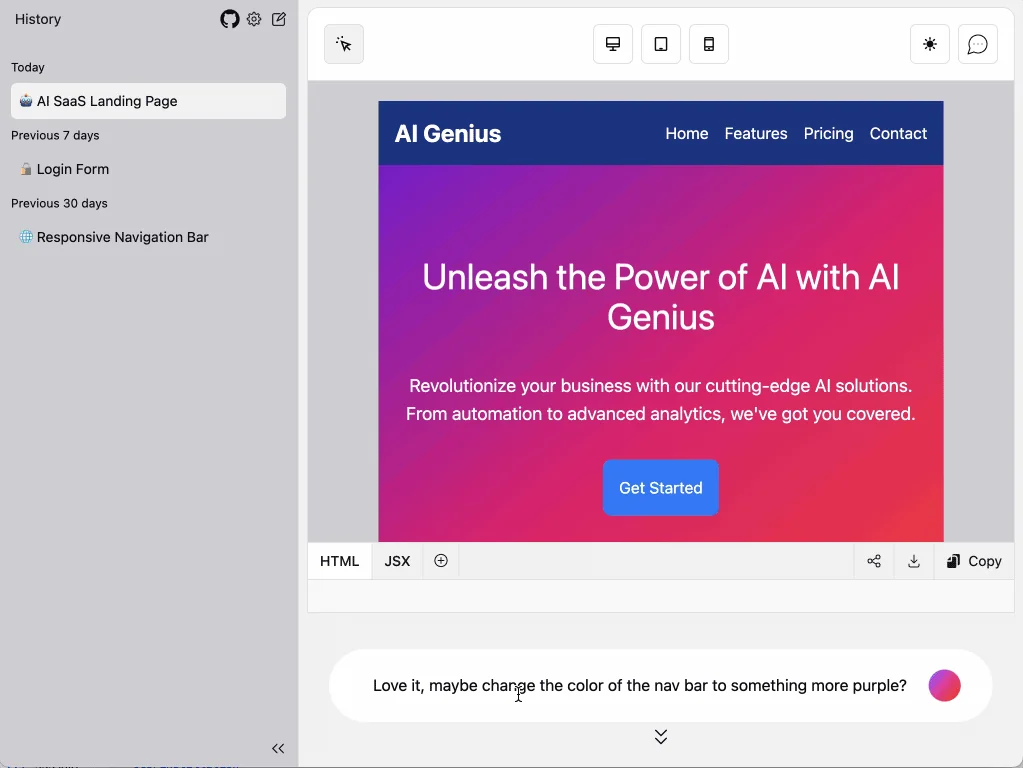Open the GitHub repository link

click(x=229, y=19)
